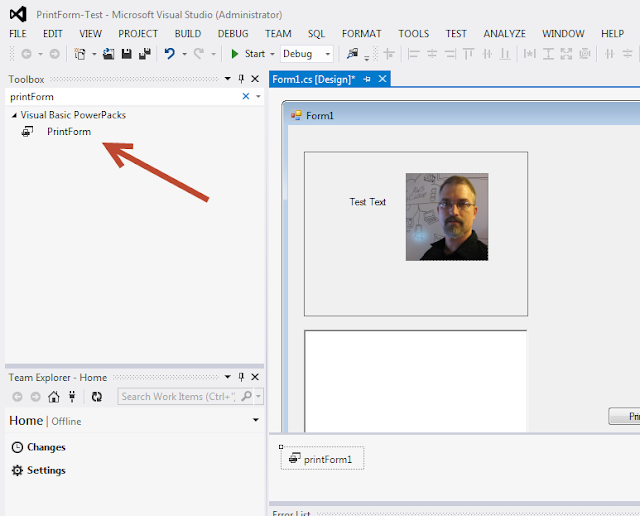
Task: Close the Team Explorer panel
Action: tap(255, 377)
